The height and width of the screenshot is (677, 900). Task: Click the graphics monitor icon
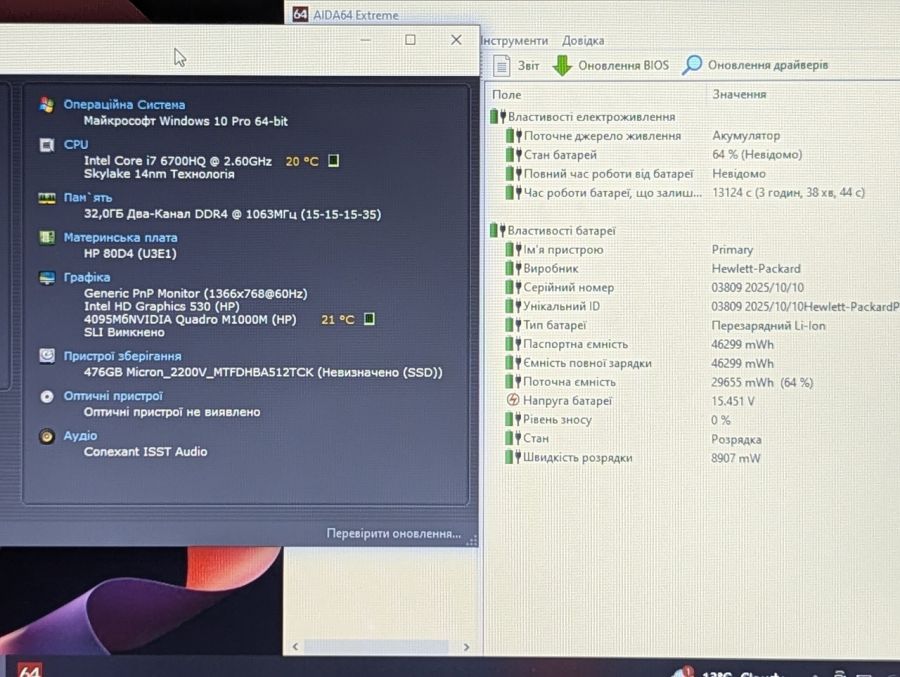pyautogui.click(x=46, y=278)
